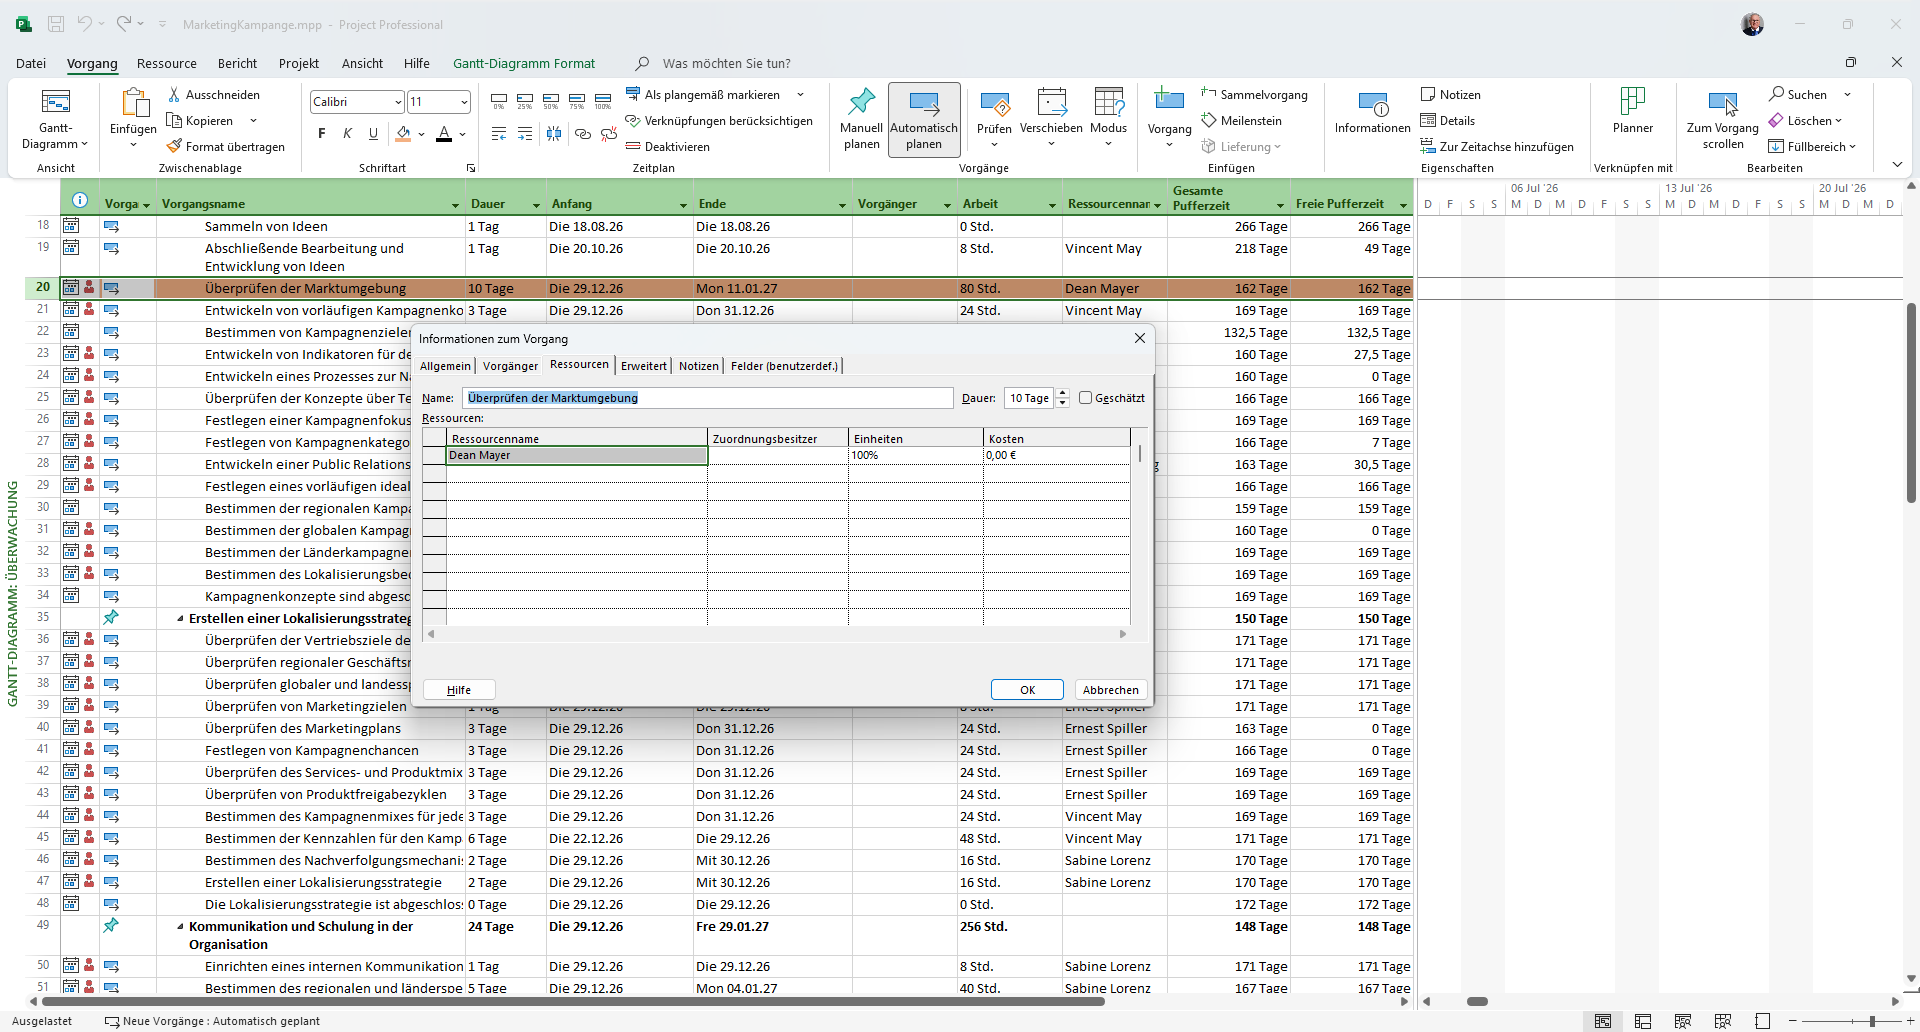Collapse Erstellen einer Lokalisierungsstrategie group
This screenshot has height=1032, width=1920.
180,618
